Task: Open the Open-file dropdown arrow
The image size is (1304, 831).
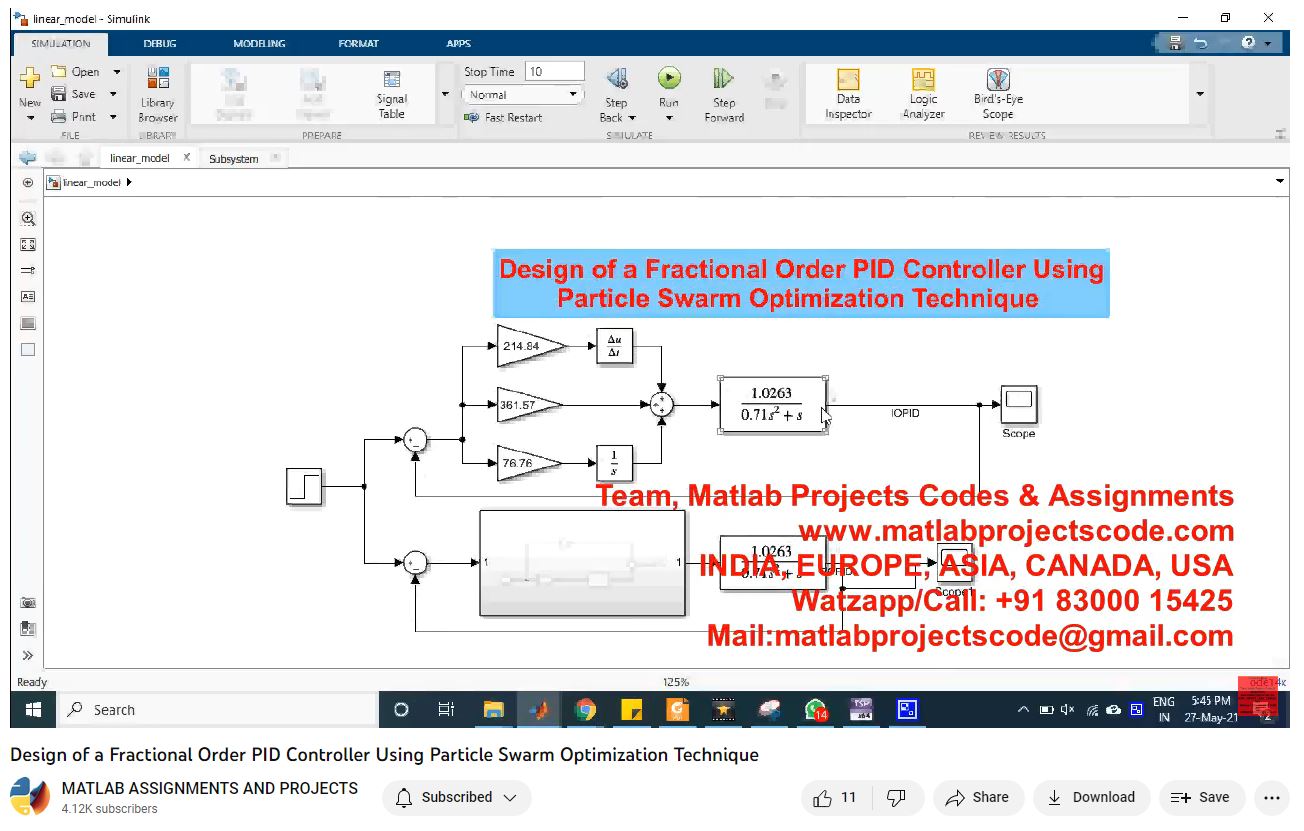Action: (116, 72)
